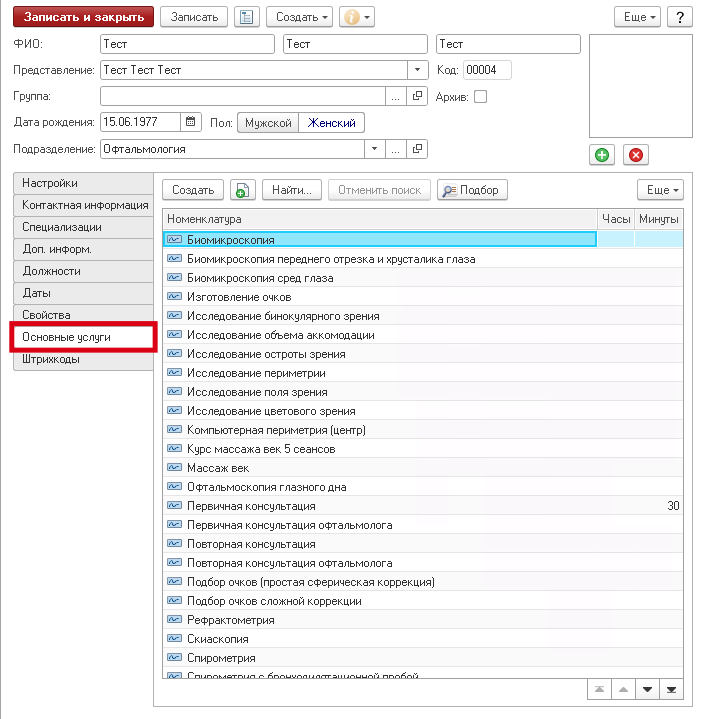
Task: Click the help question mark button
Action: point(680,18)
